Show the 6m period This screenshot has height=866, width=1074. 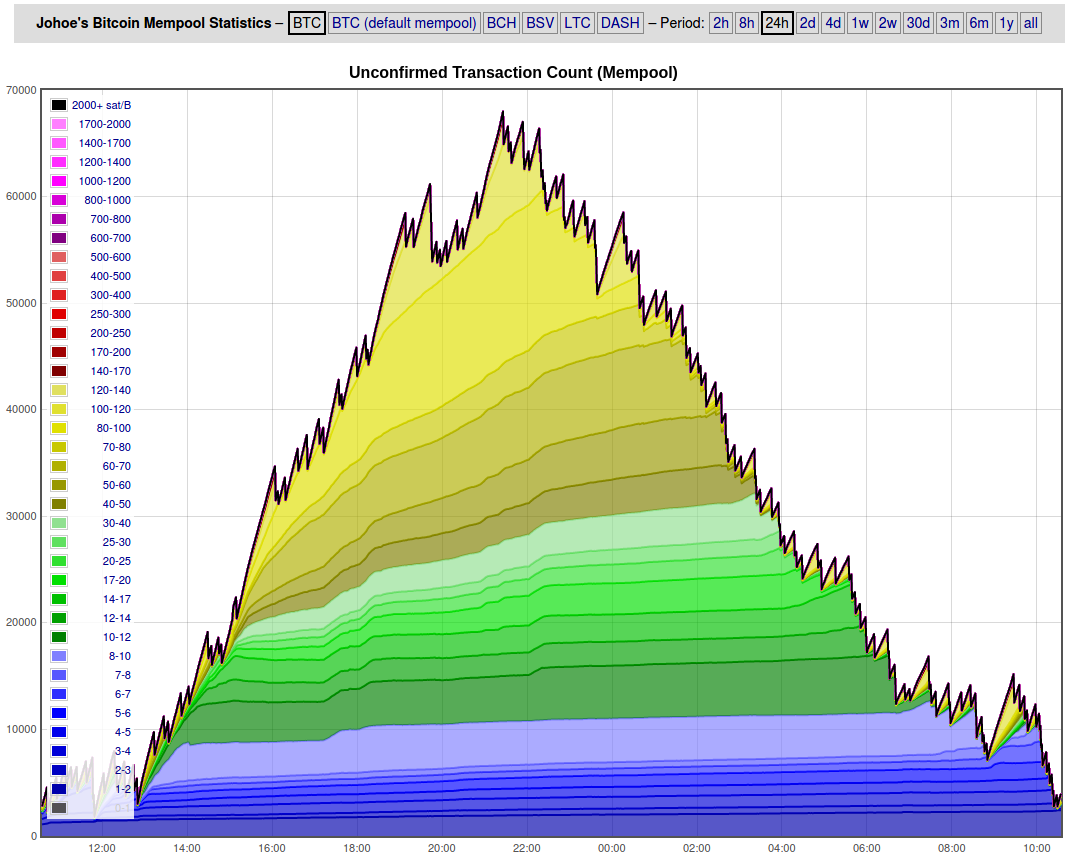[979, 23]
